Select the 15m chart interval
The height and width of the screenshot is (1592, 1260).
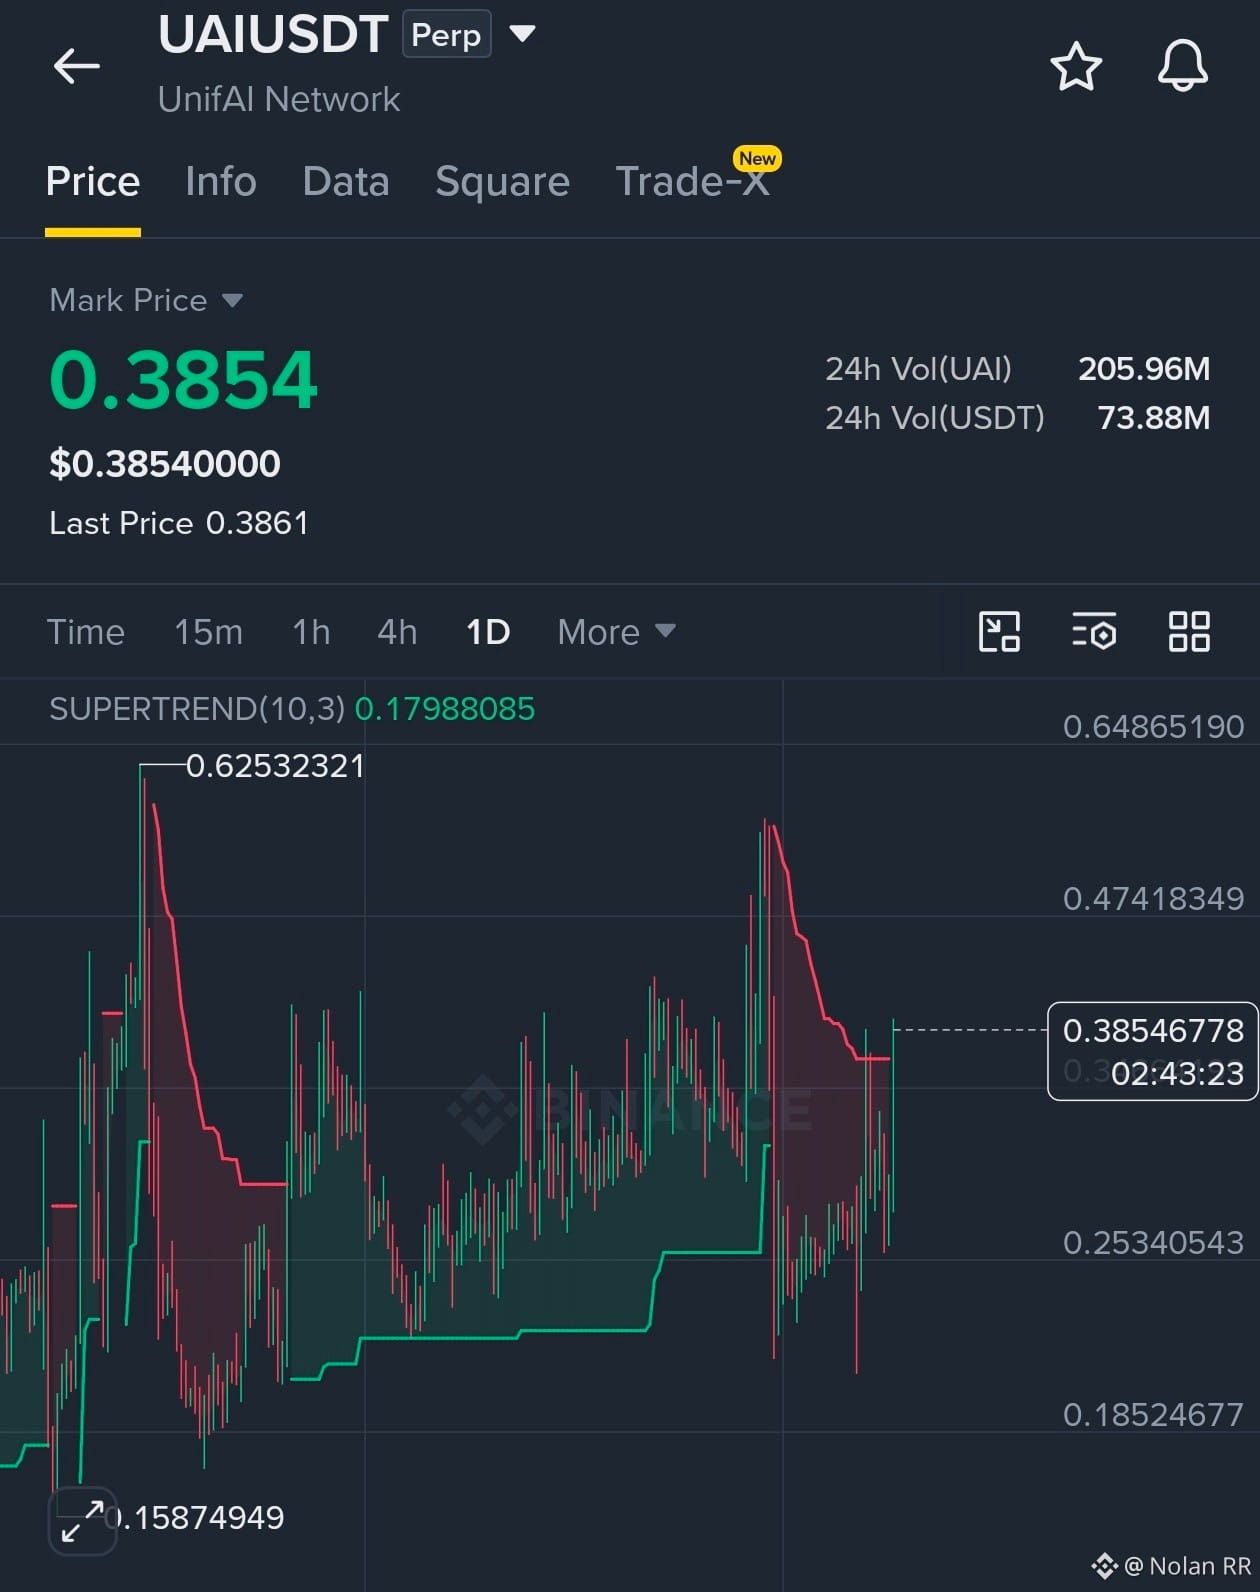coord(208,632)
